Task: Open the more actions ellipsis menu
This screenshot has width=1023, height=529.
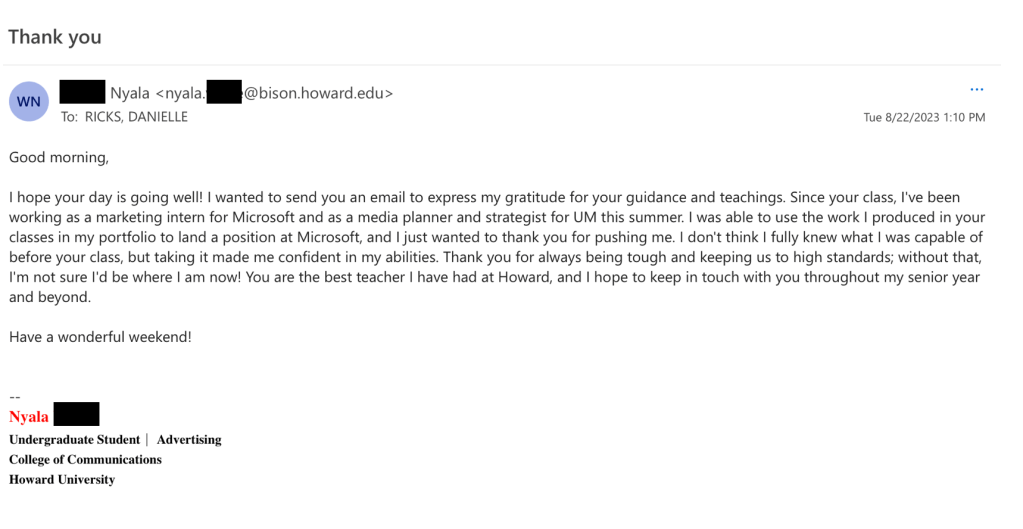Action: point(977,90)
